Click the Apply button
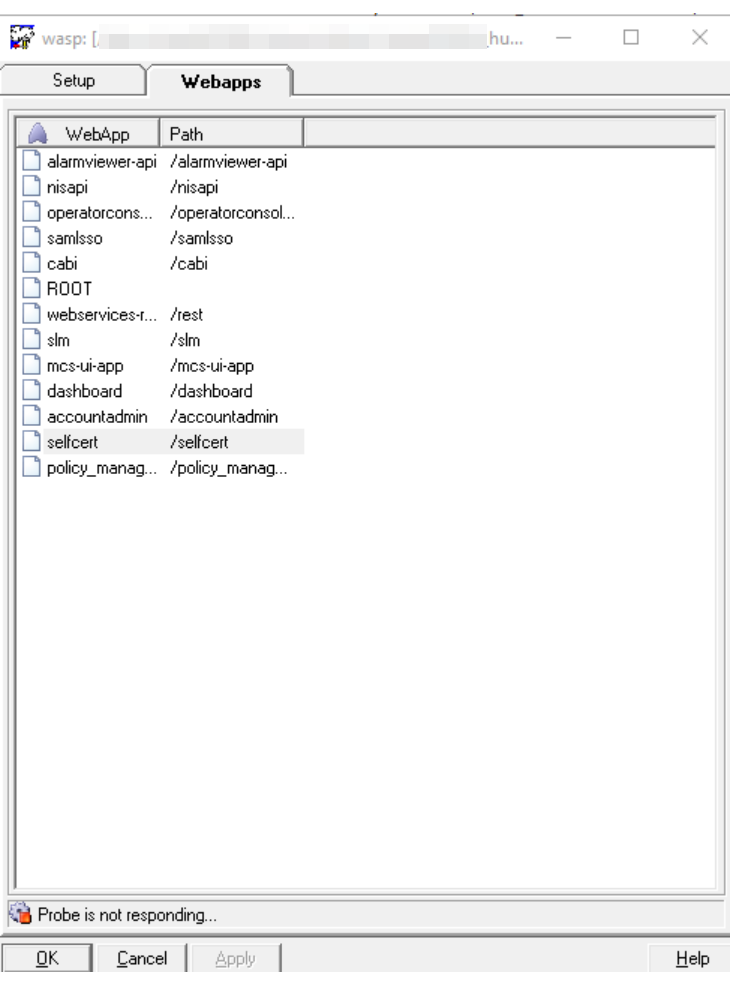The image size is (753, 991). pos(235,958)
